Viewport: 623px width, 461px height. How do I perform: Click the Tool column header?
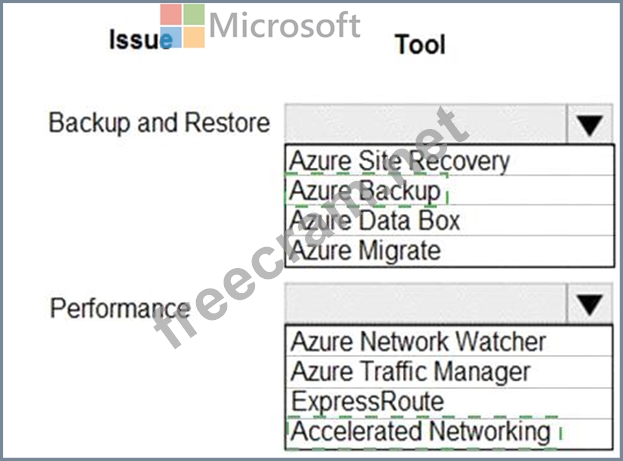[420, 44]
